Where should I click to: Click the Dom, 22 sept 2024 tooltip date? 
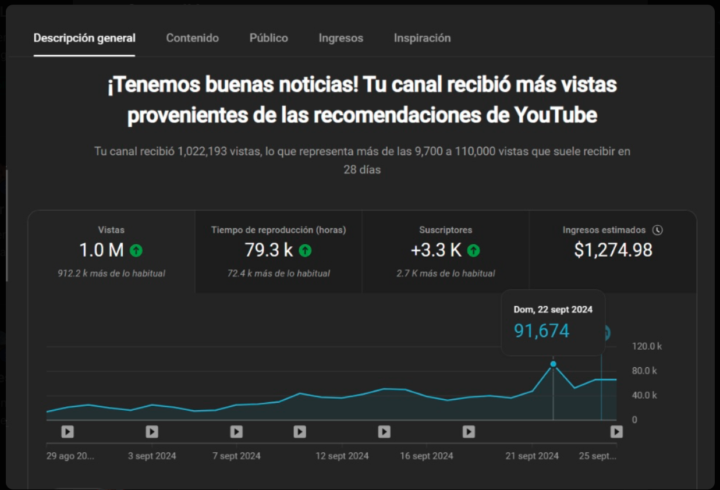(x=553, y=310)
